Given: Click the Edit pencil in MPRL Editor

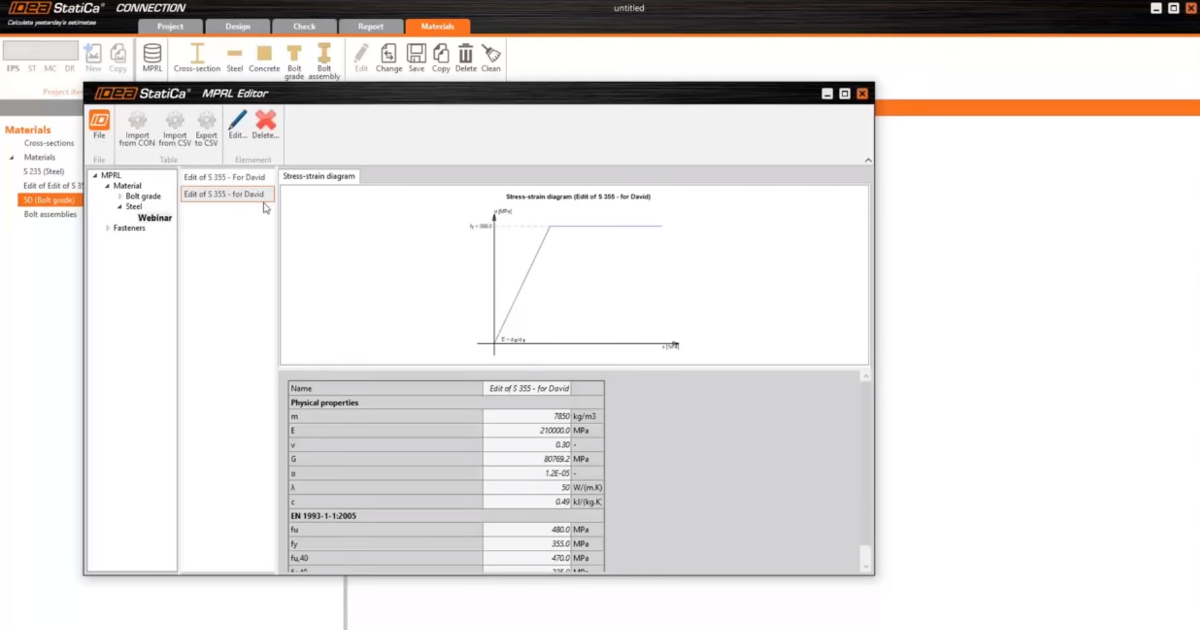Looking at the screenshot, I should coord(237,125).
